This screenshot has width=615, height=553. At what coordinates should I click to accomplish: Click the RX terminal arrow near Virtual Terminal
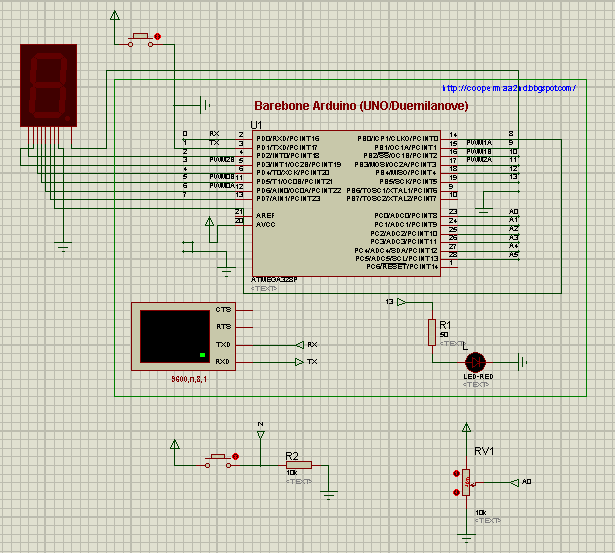(x=300, y=345)
